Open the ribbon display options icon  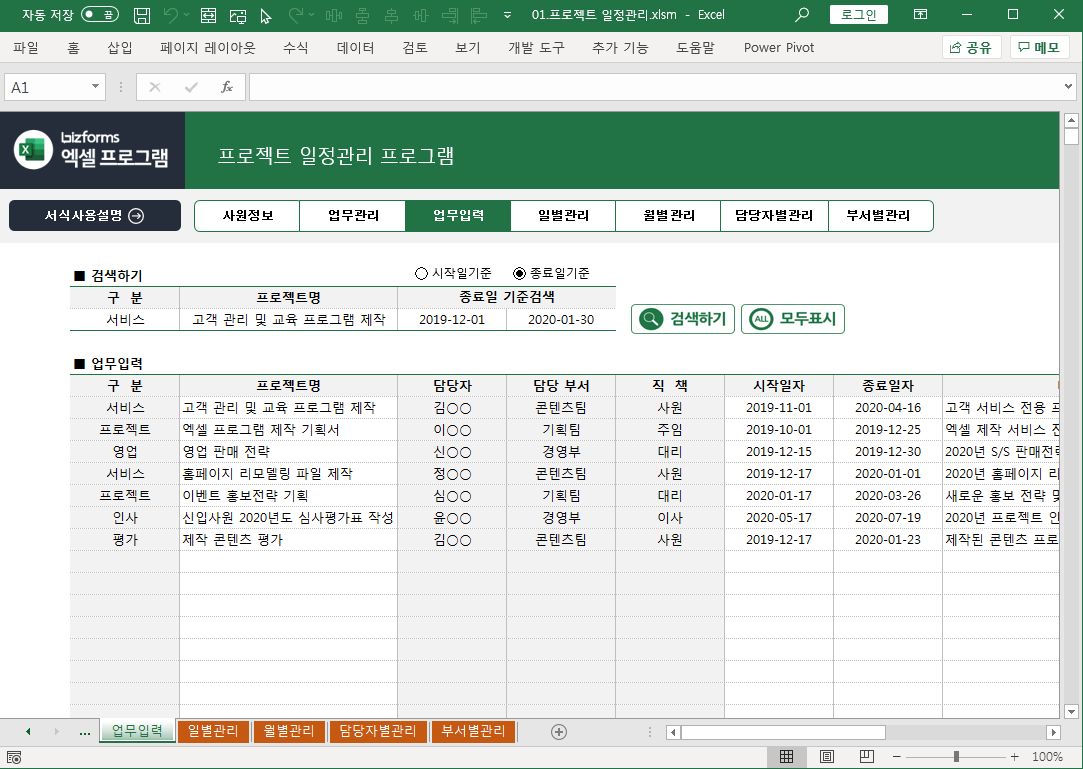pos(921,15)
